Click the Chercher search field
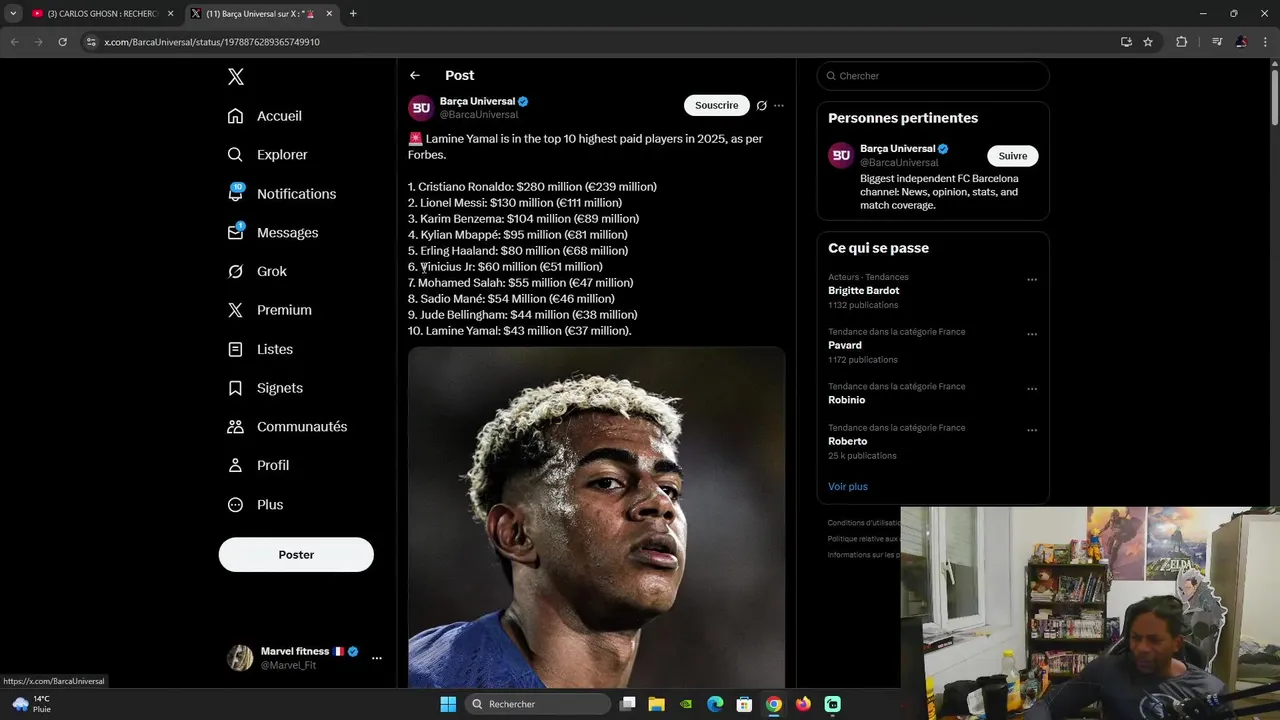Image resolution: width=1280 pixels, height=720 pixels. click(933, 76)
